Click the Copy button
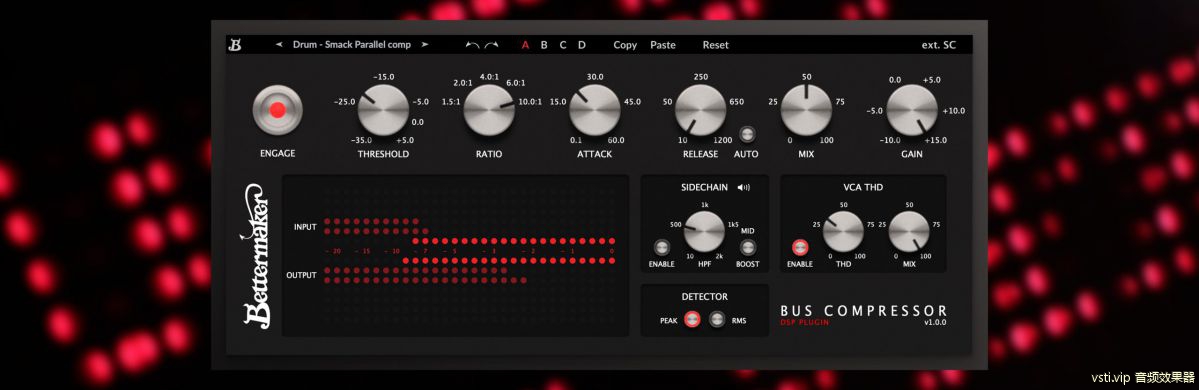 pos(625,45)
